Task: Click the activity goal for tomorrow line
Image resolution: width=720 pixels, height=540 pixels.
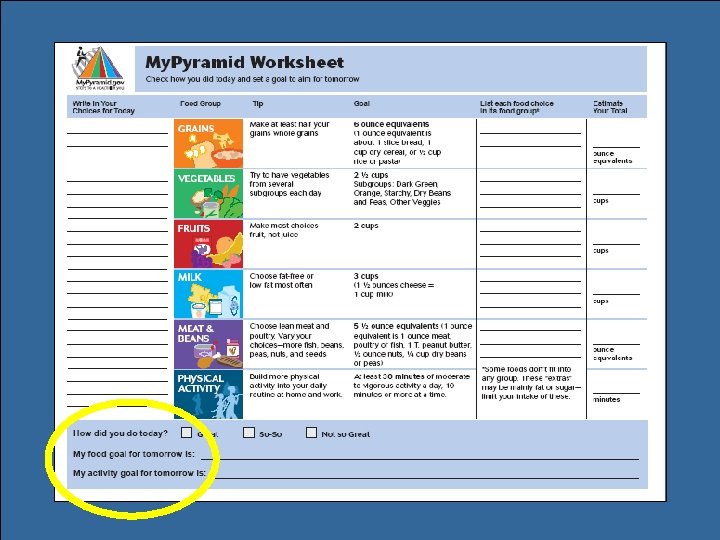Action: tap(425, 478)
